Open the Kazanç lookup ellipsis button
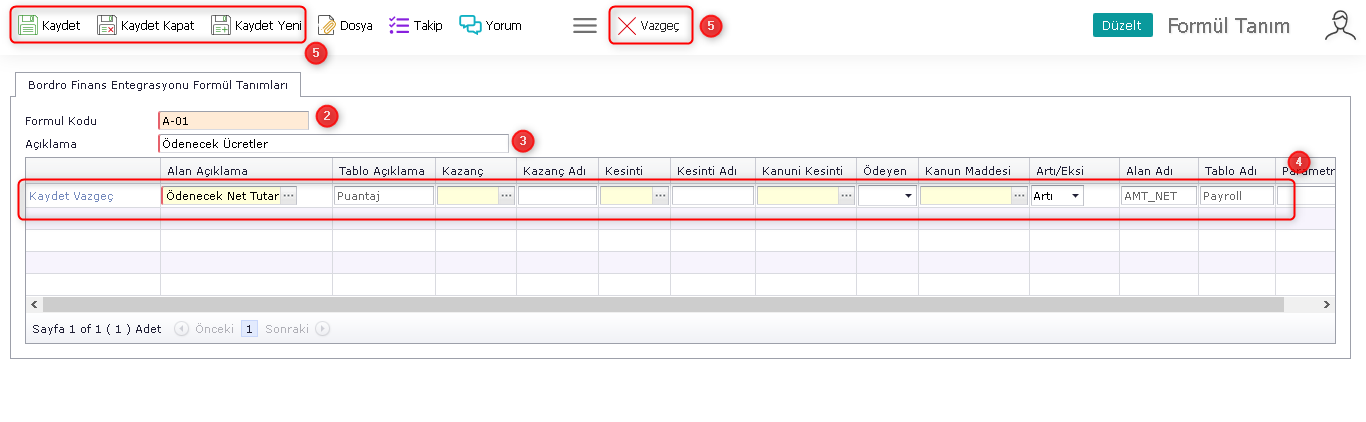The height and width of the screenshot is (422, 1366). [x=506, y=196]
